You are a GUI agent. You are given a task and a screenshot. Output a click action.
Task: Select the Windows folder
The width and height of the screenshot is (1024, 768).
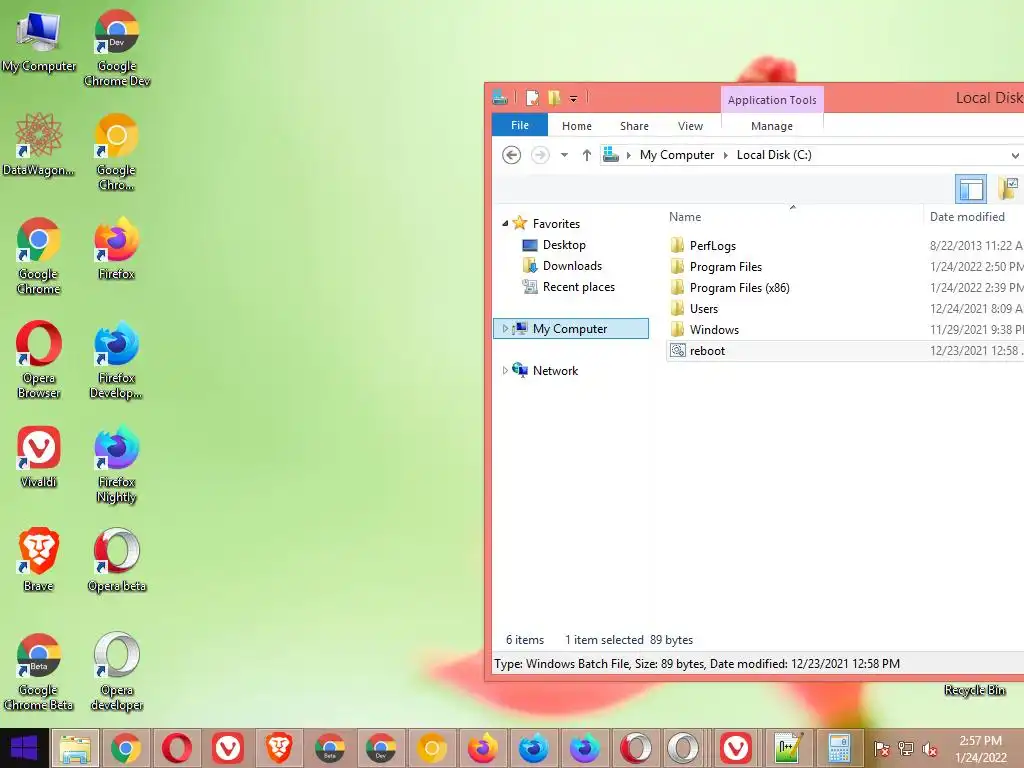pyautogui.click(x=714, y=329)
